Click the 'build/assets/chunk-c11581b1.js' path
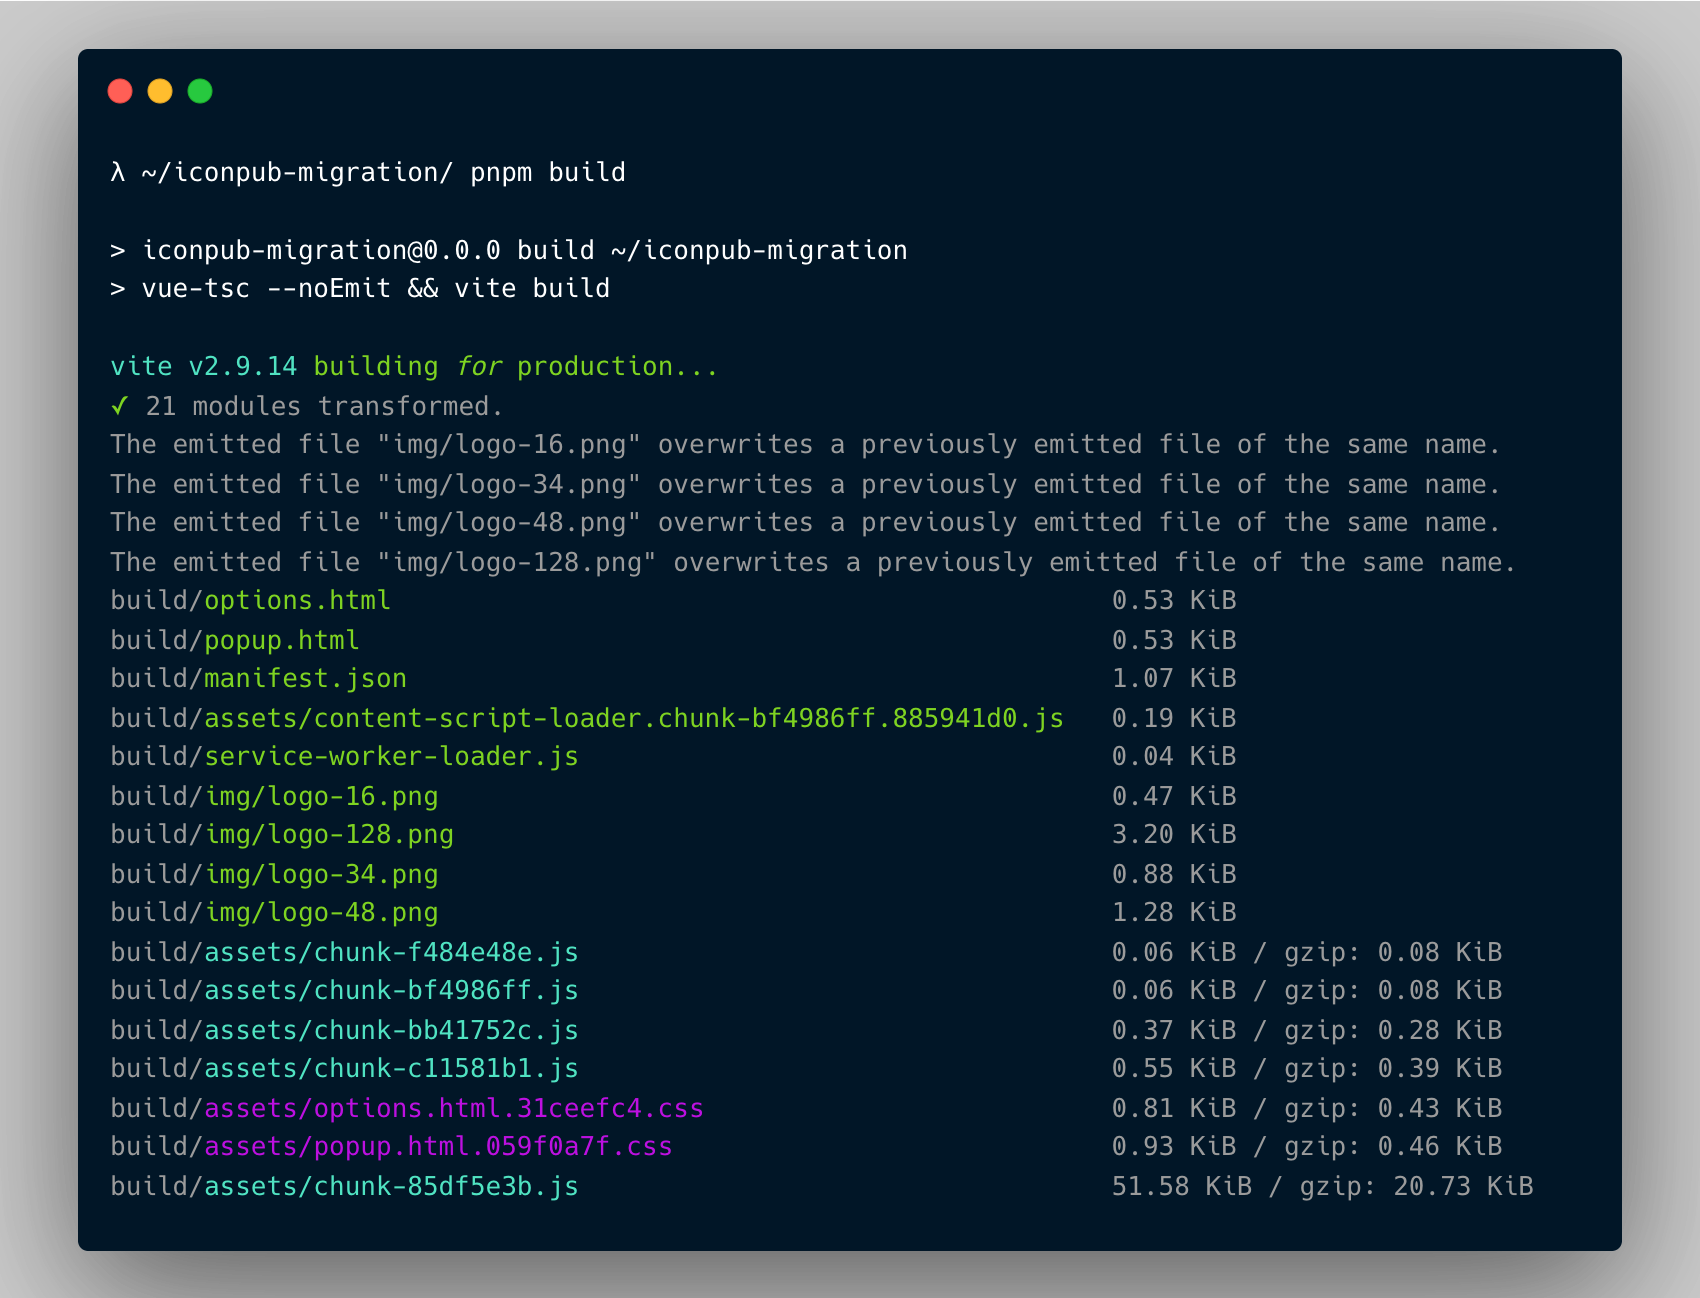This screenshot has height=1298, width=1700. pyautogui.click(x=344, y=1068)
